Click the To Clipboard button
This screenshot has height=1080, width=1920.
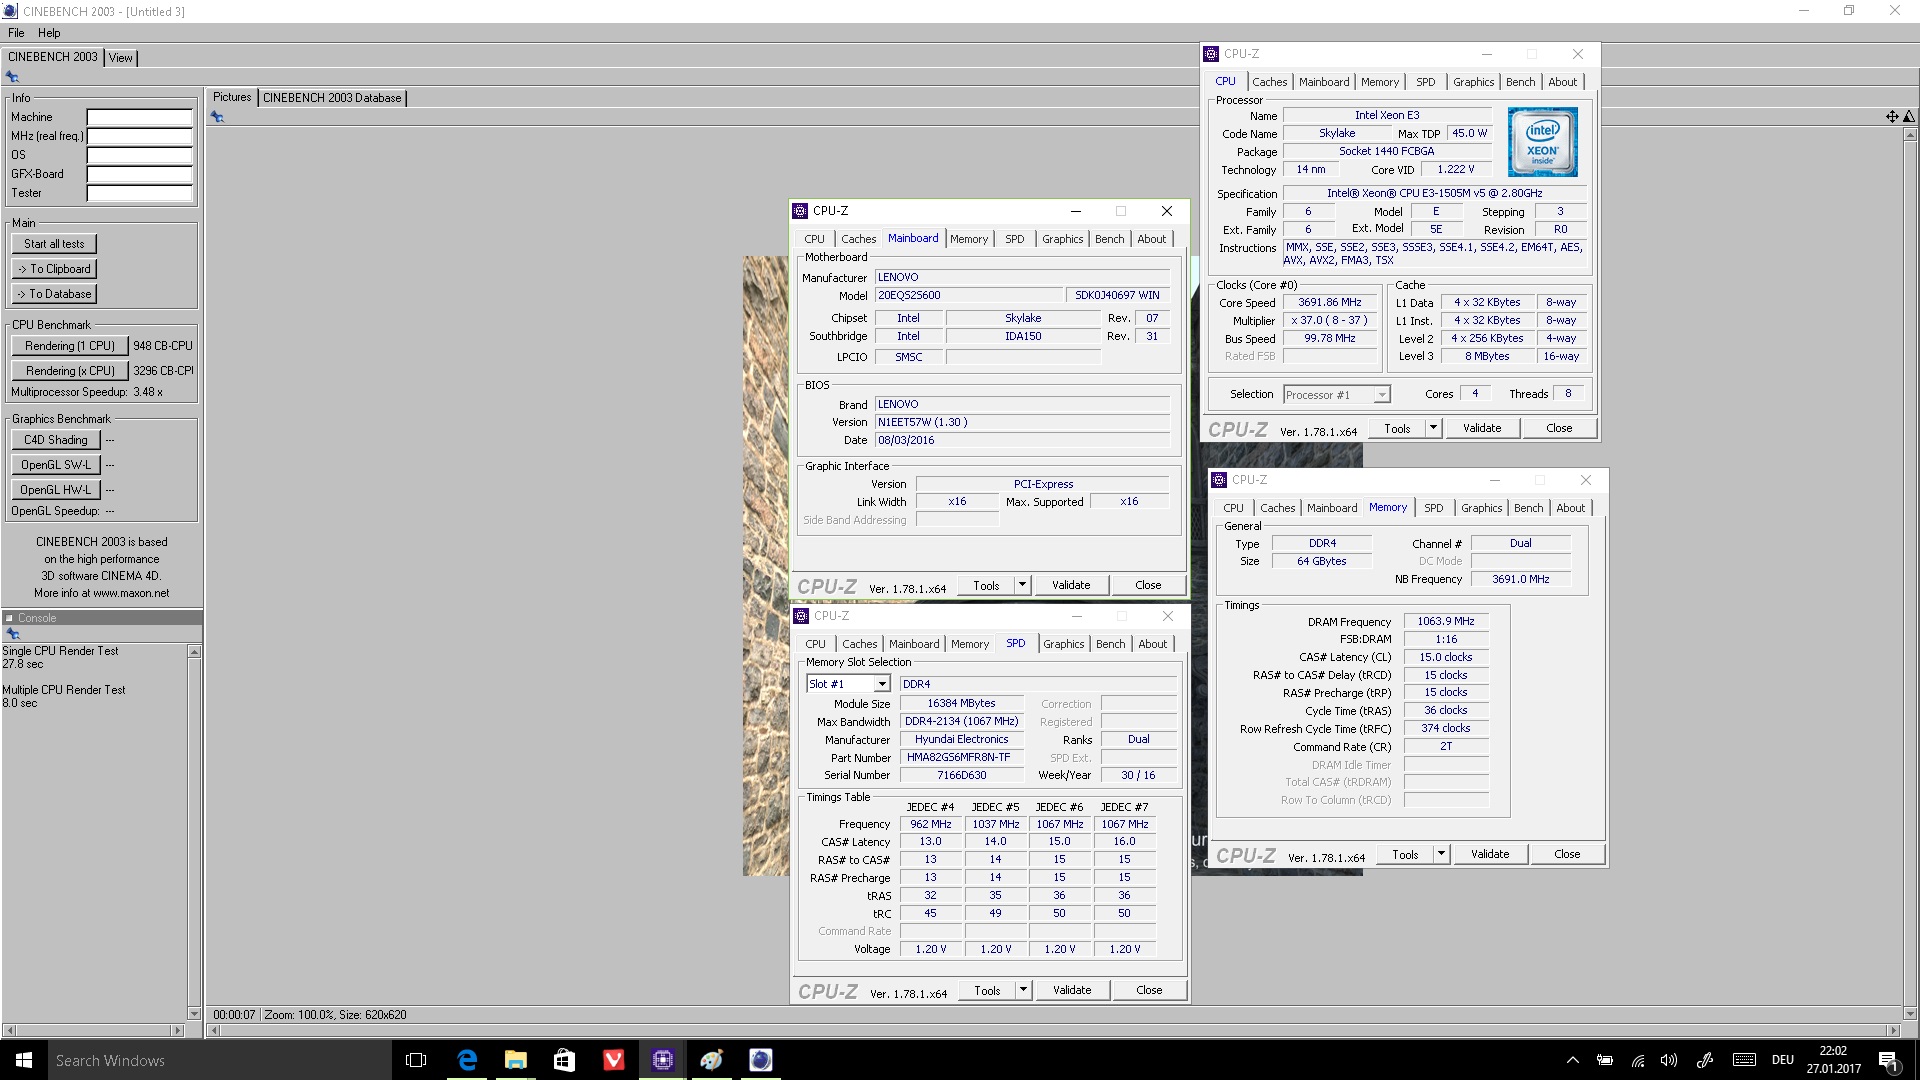click(54, 269)
